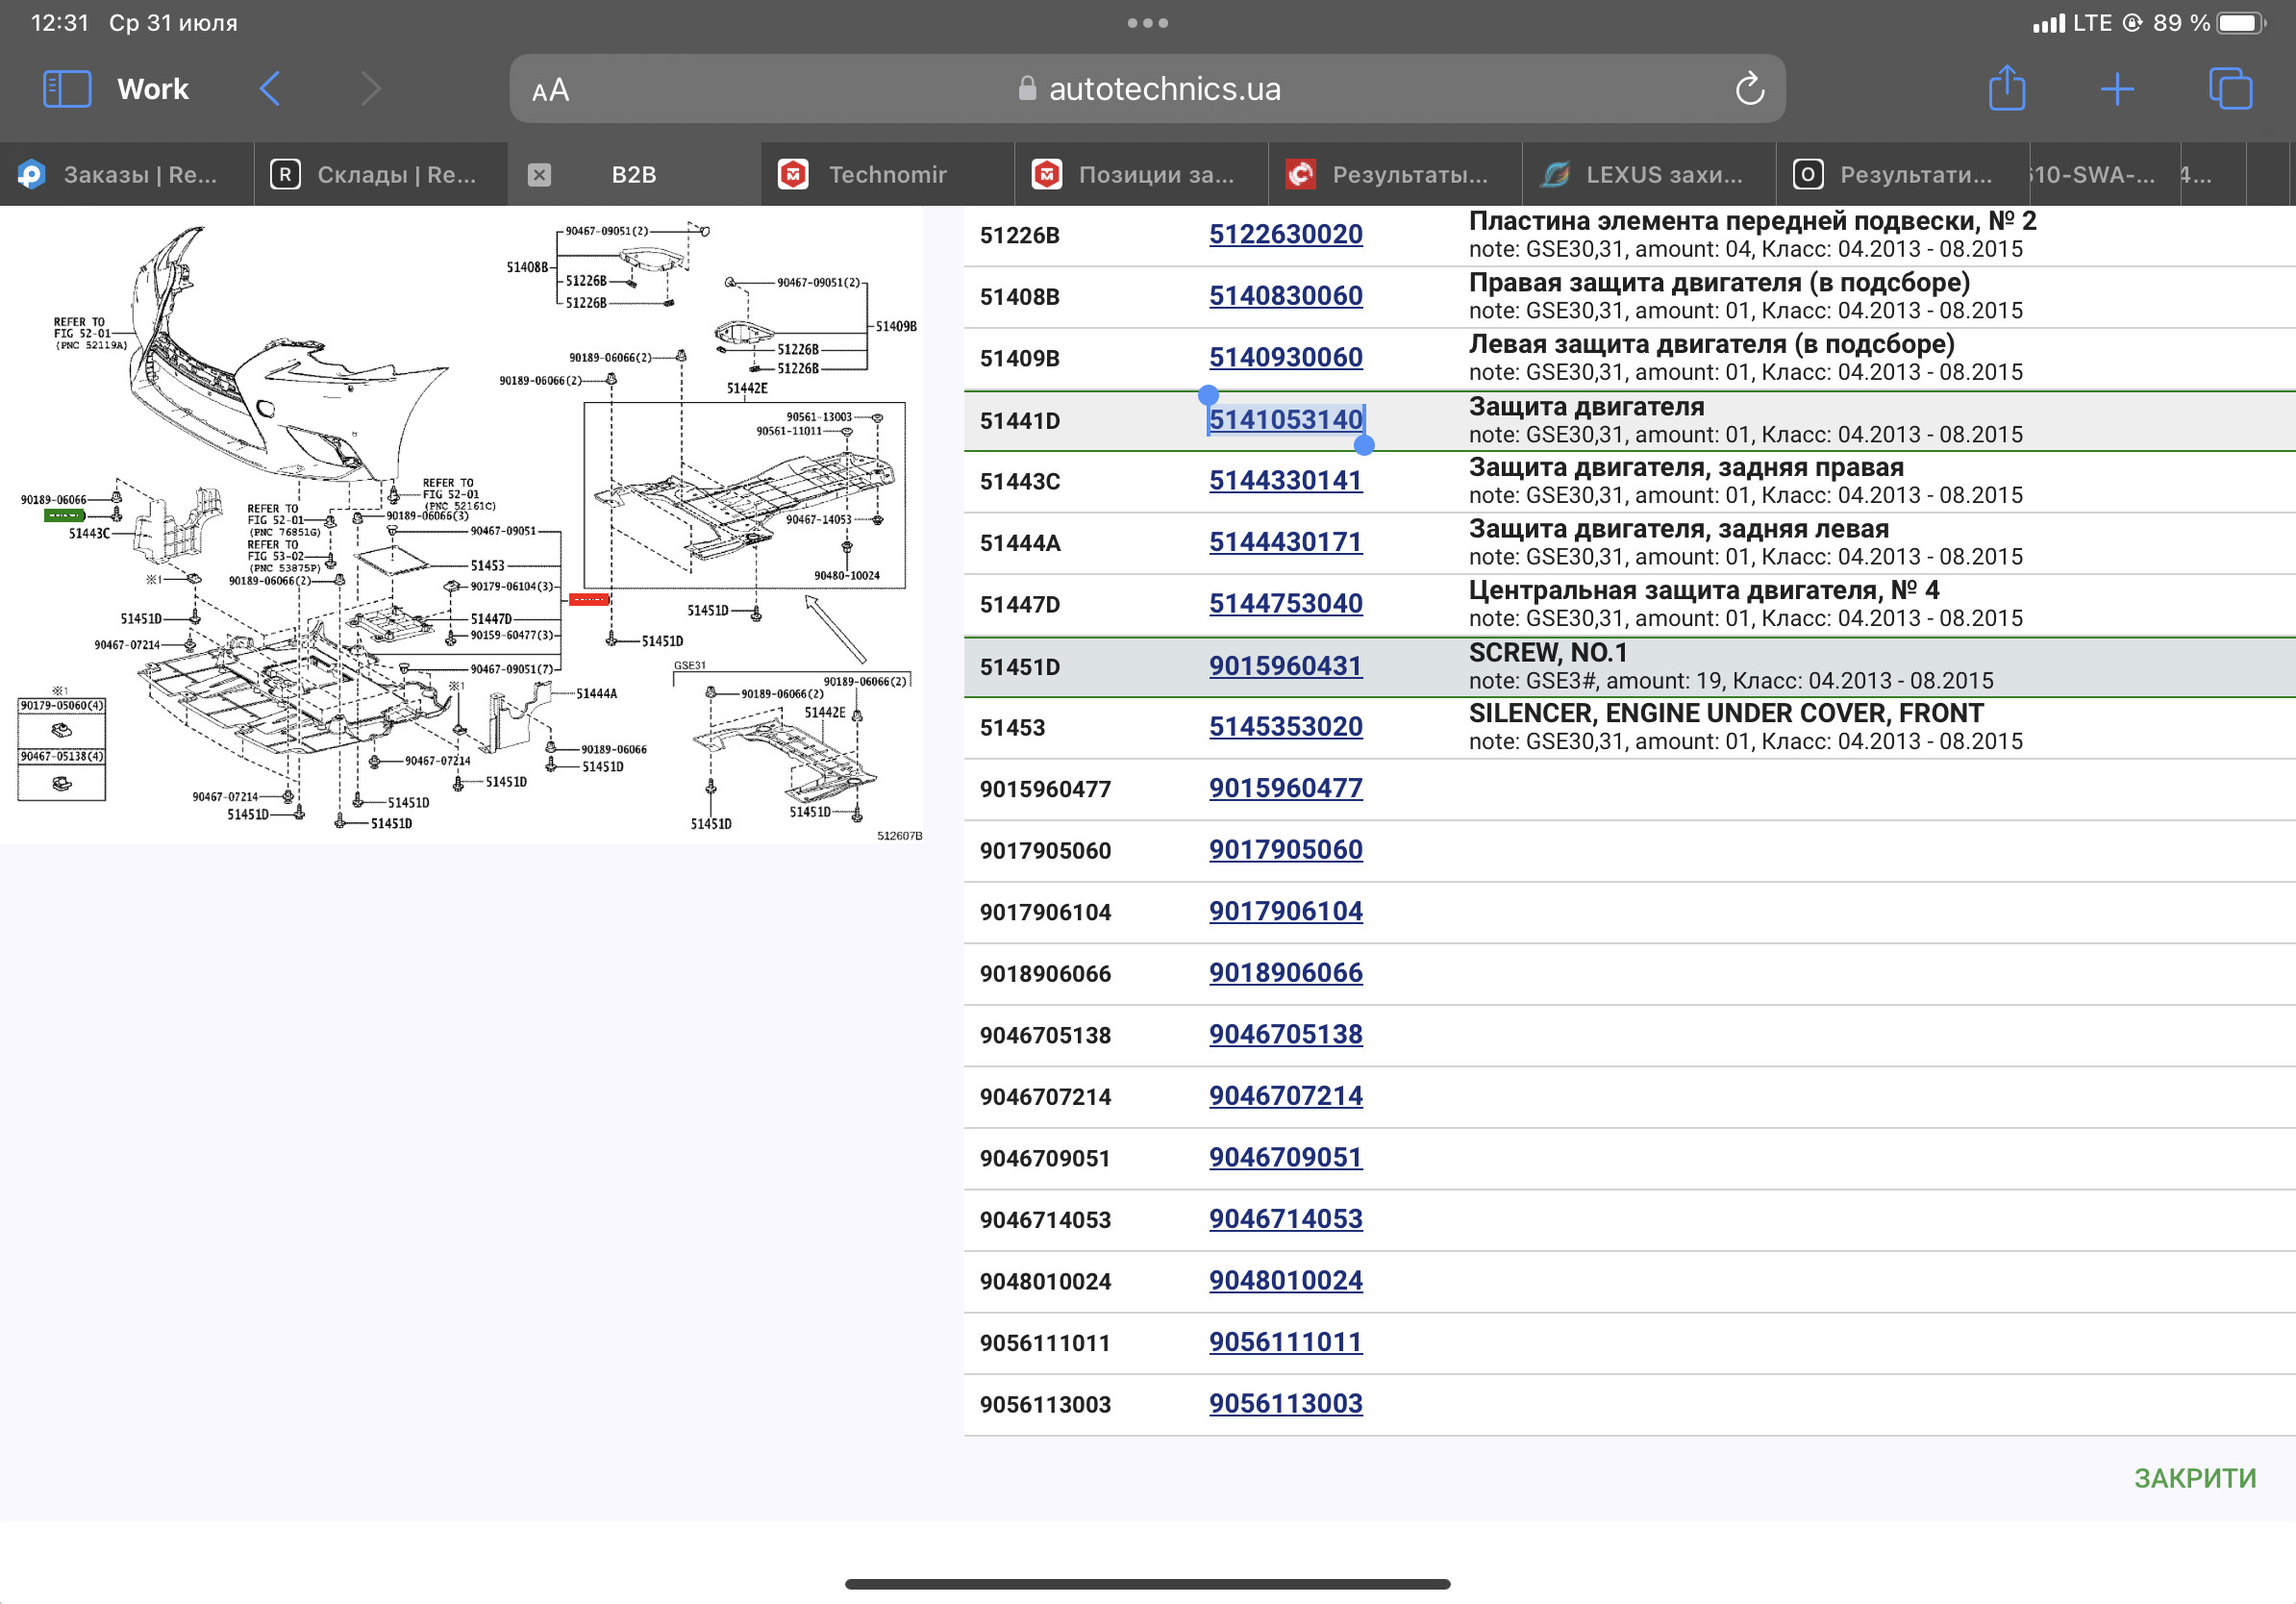The height and width of the screenshot is (1604, 2296).
Task: Add a new tab with plus icon
Action: 2117,89
